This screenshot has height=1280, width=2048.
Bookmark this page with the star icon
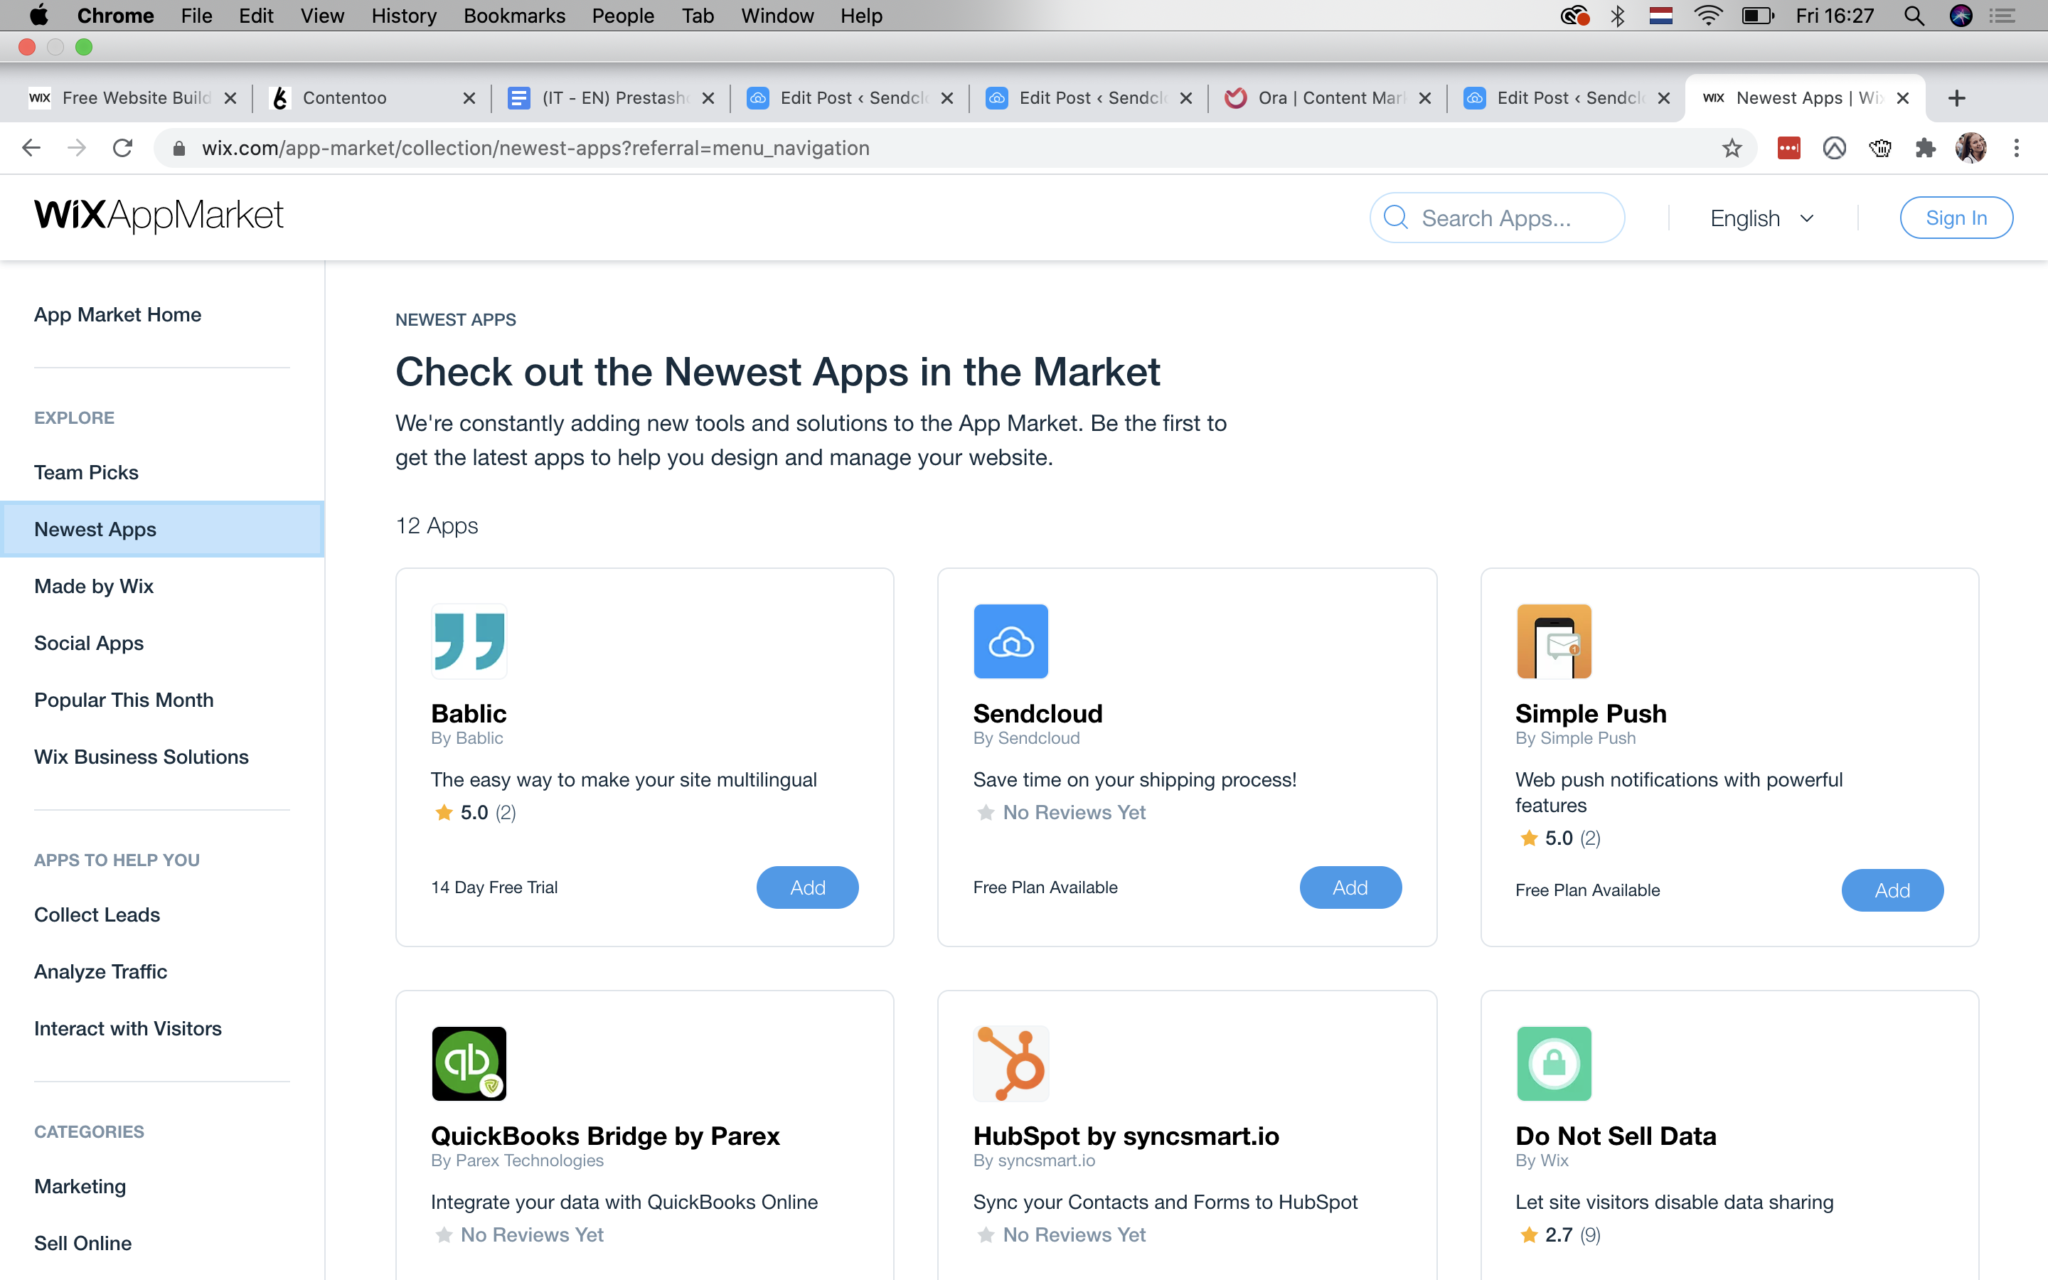coord(1732,148)
